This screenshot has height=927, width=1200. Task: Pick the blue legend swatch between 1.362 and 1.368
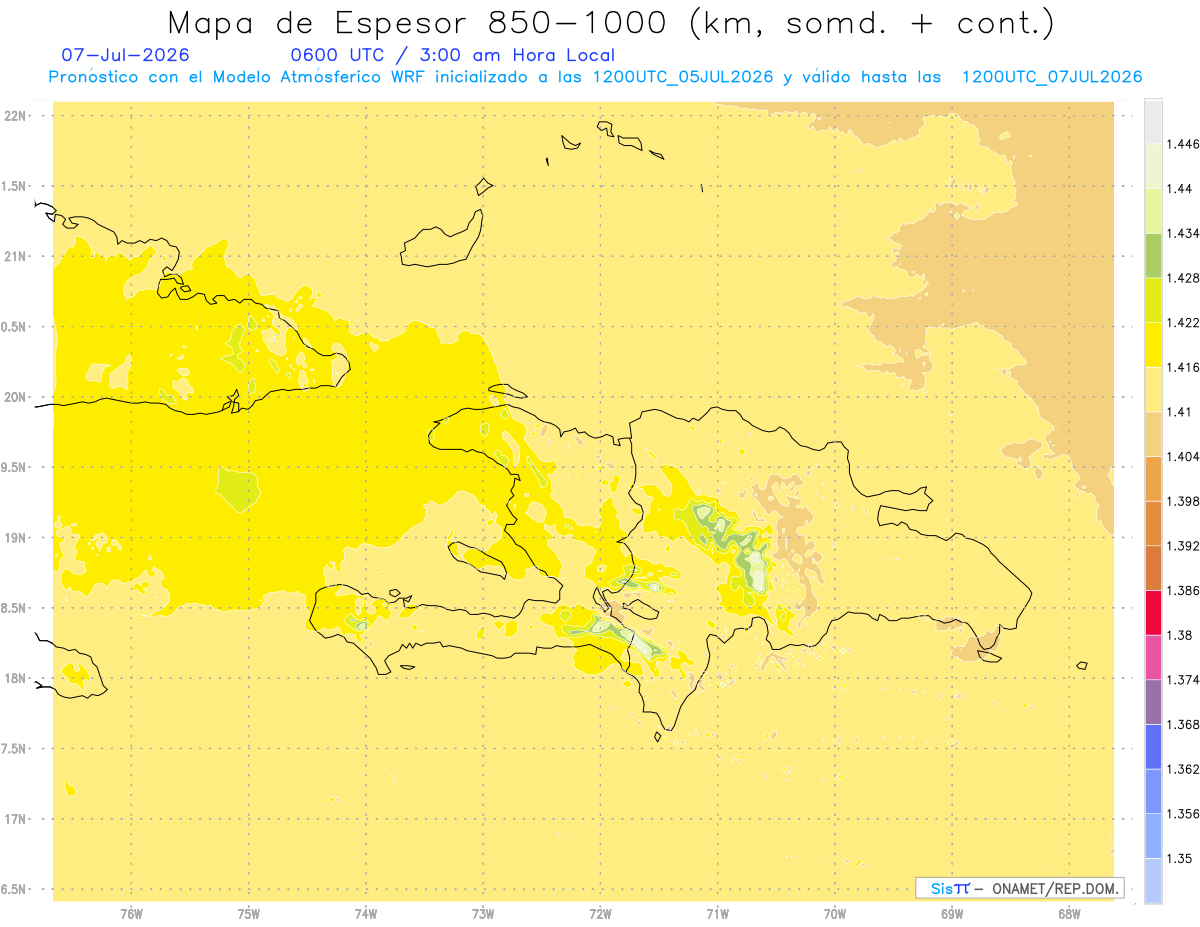1153,746
